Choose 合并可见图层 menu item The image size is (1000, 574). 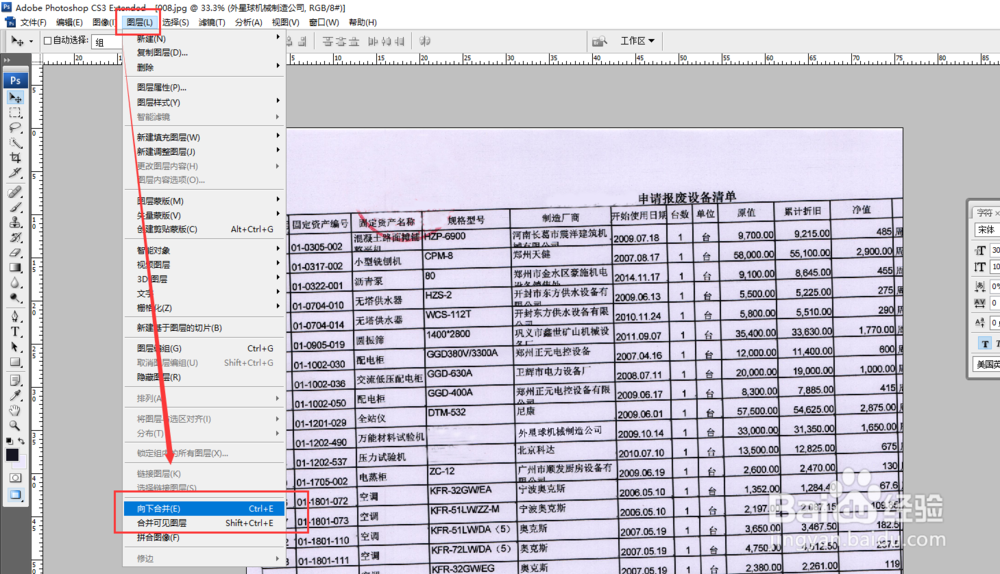coord(204,523)
